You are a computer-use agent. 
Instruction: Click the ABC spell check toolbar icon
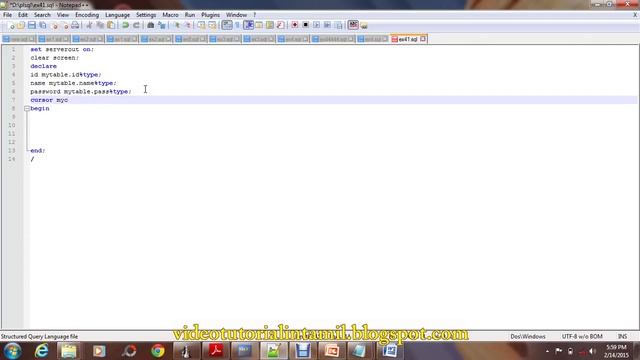353,25
